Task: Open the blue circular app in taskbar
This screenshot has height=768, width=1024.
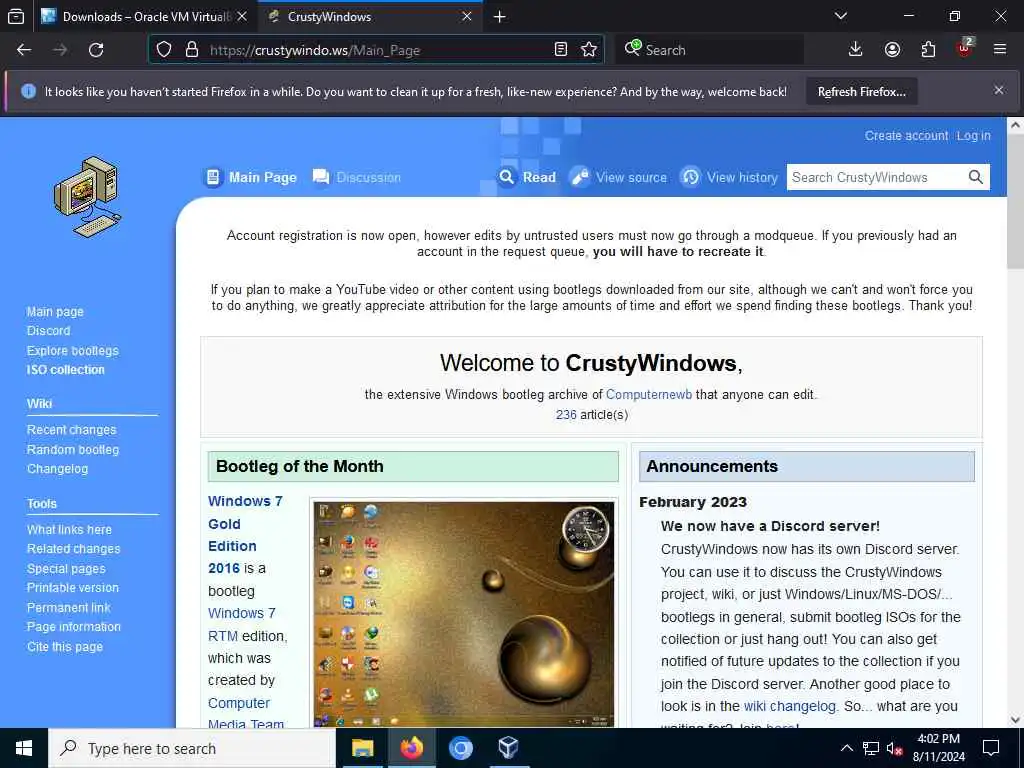Action: click(460, 748)
